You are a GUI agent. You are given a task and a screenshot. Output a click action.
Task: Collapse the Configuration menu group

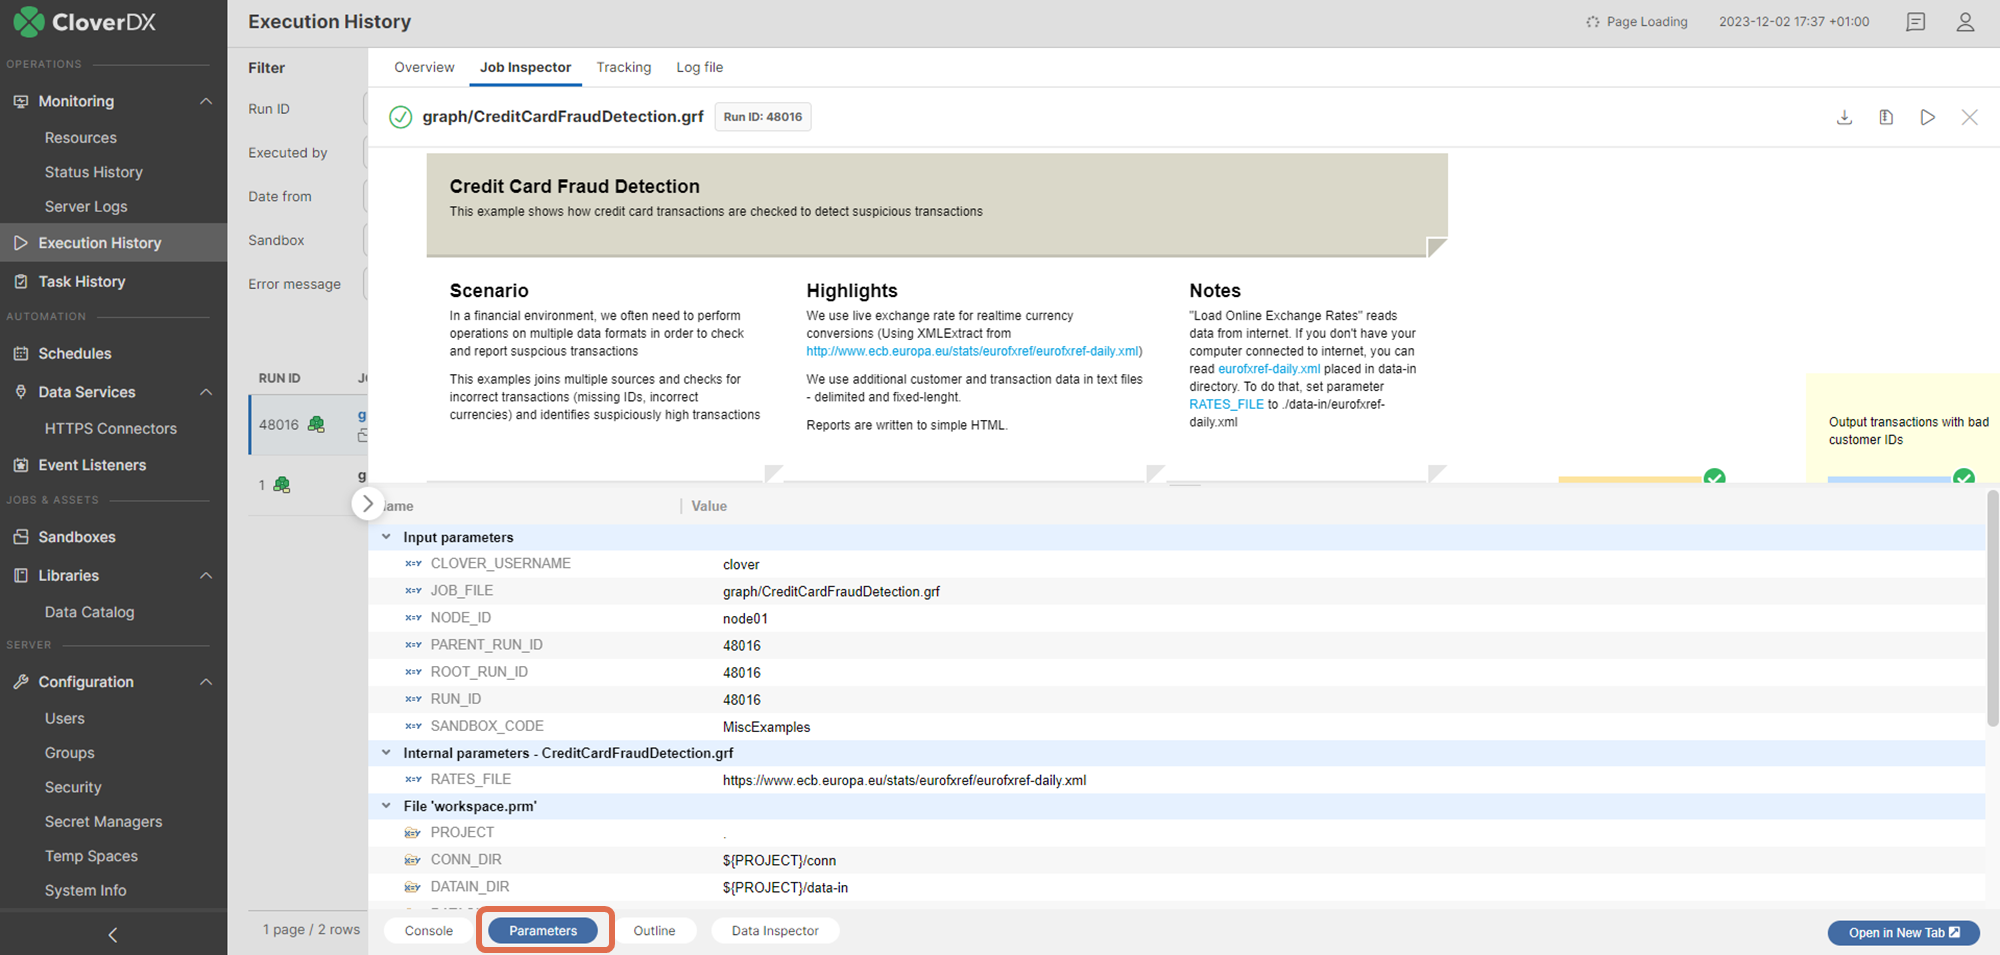point(206,682)
